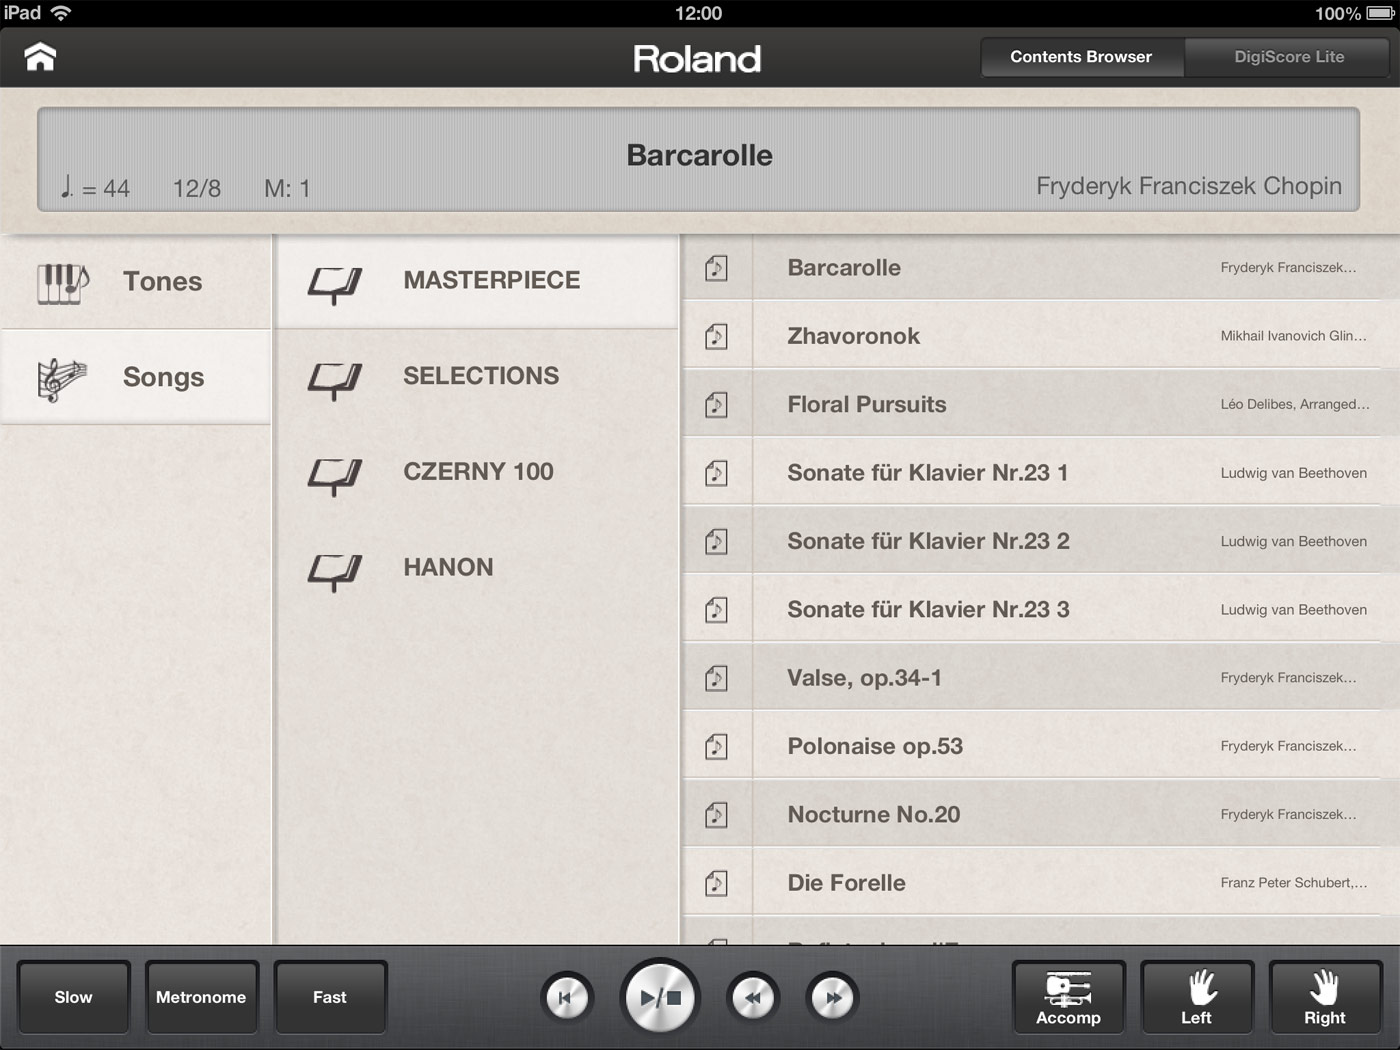This screenshot has height=1050, width=1400.
Task: Go to the home screen icon
Action: [x=40, y=57]
